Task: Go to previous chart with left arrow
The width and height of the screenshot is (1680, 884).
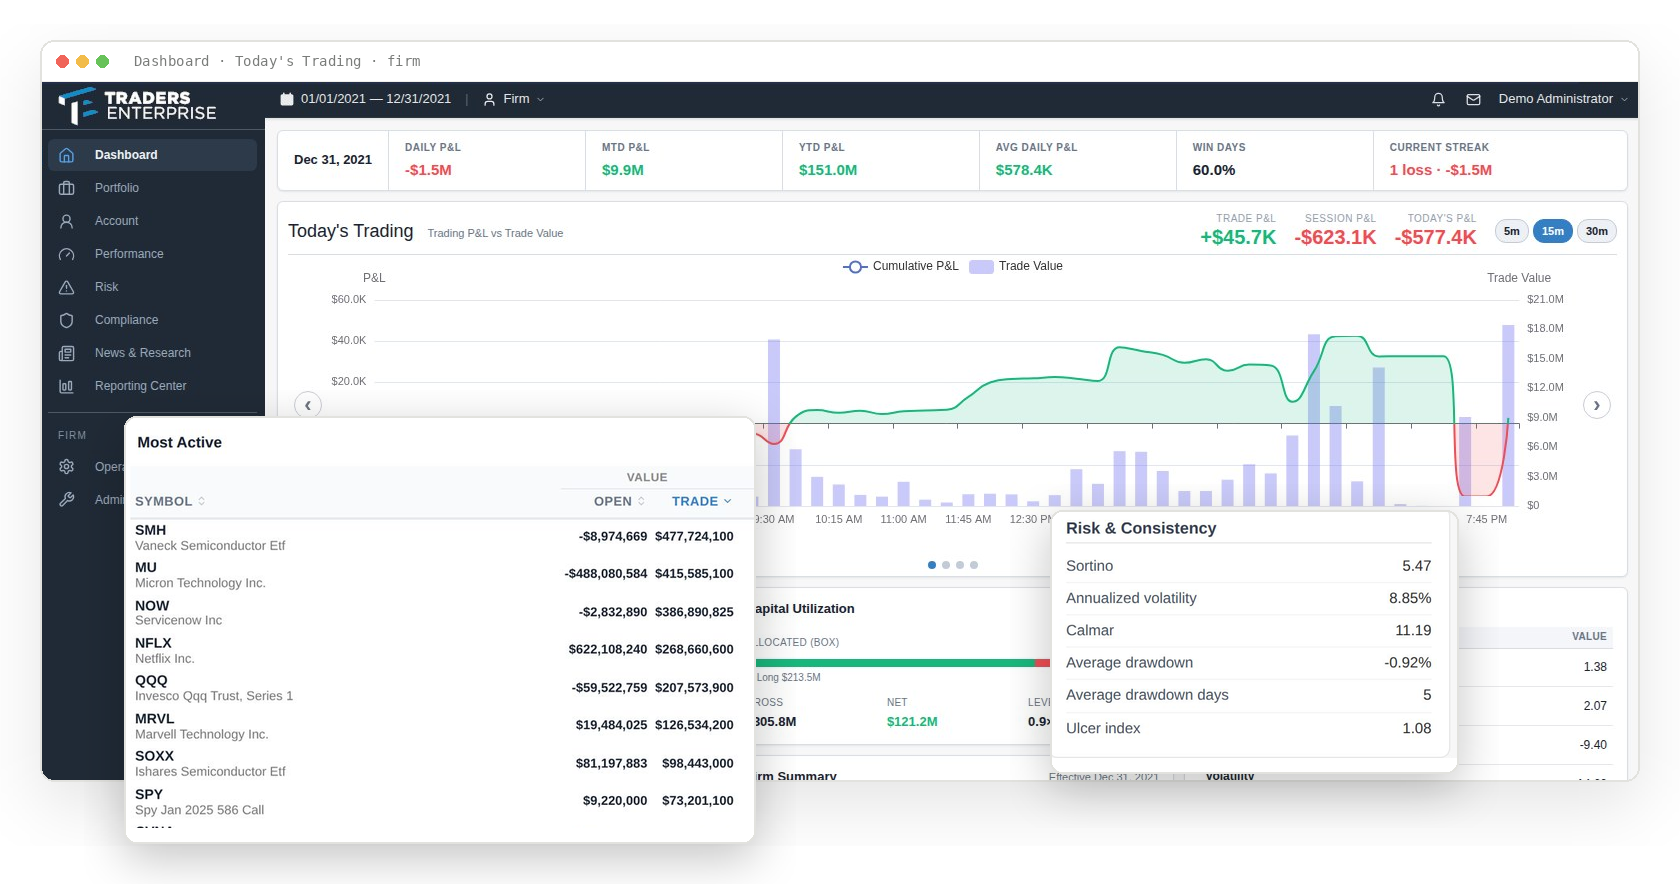Action: [x=308, y=405]
